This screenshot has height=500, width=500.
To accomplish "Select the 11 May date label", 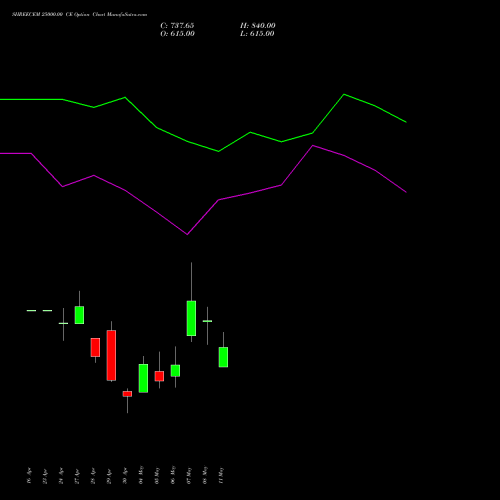I will point(221,476).
